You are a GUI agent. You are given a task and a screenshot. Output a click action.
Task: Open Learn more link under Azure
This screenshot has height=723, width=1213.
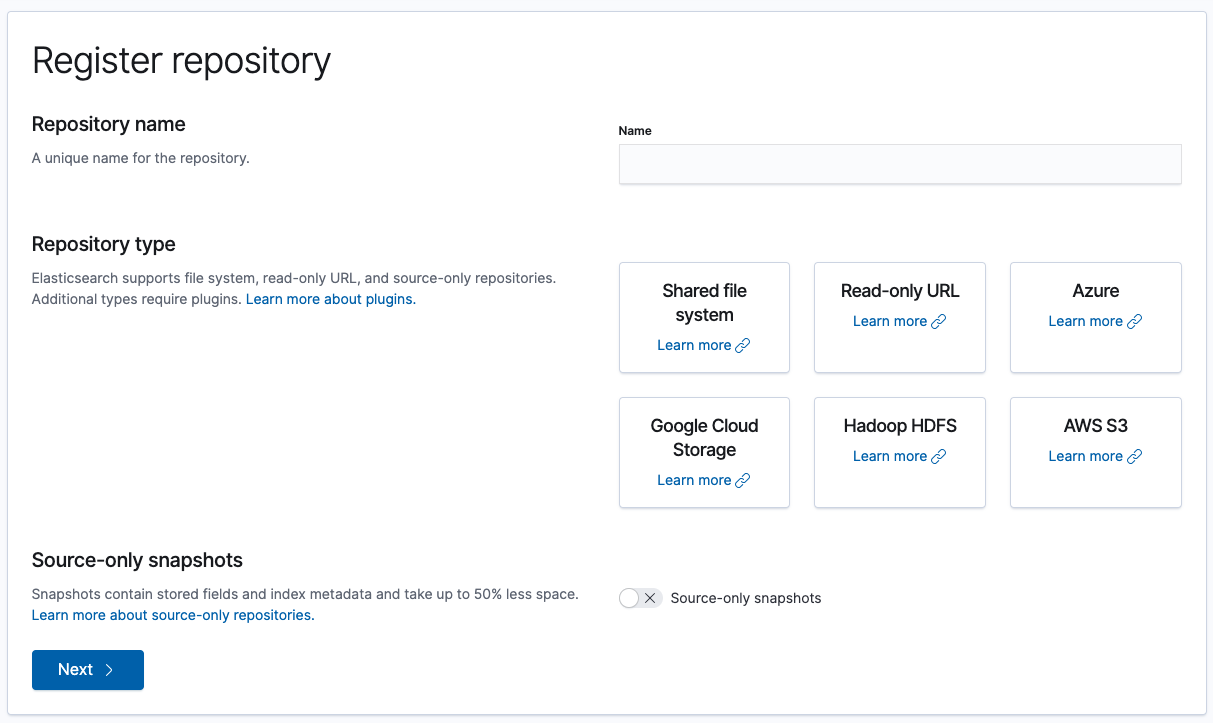[1085, 321]
